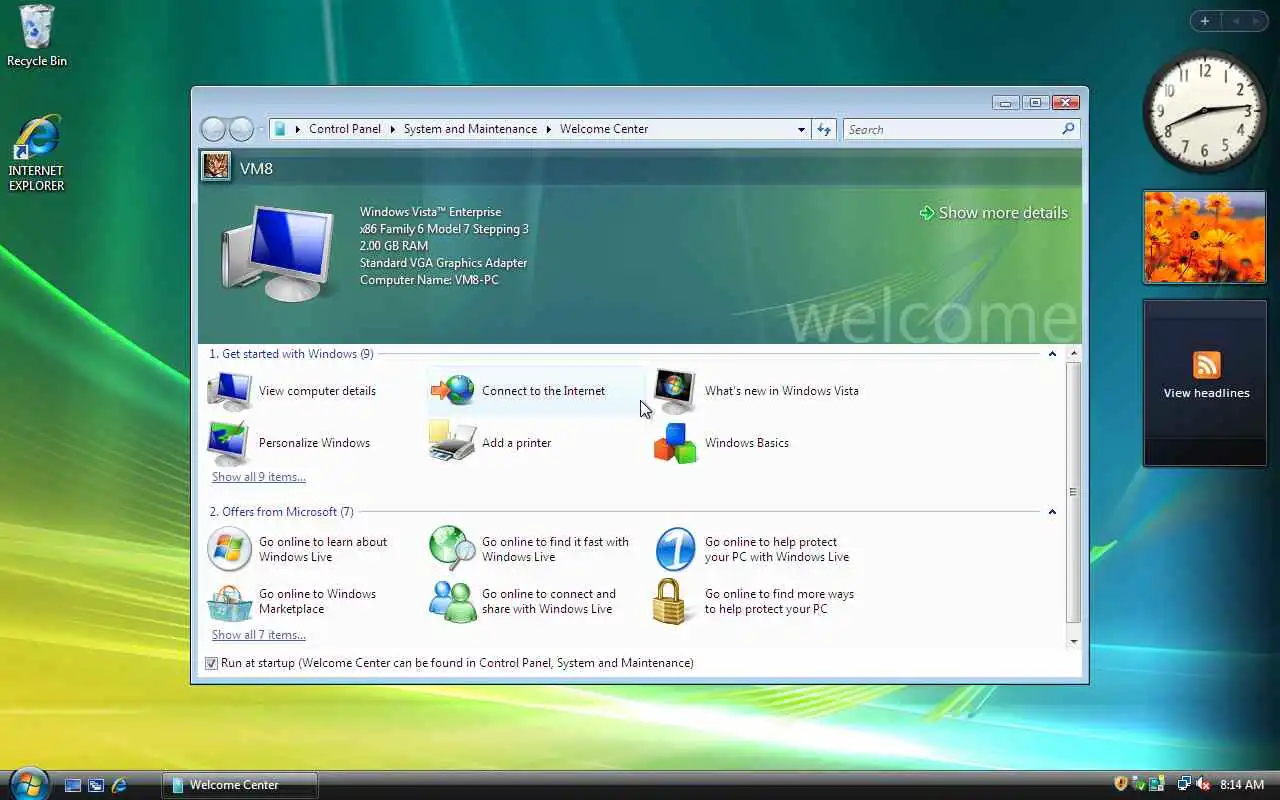Click the 2.00 GB RAM text
This screenshot has height=800, width=1280.
point(394,246)
